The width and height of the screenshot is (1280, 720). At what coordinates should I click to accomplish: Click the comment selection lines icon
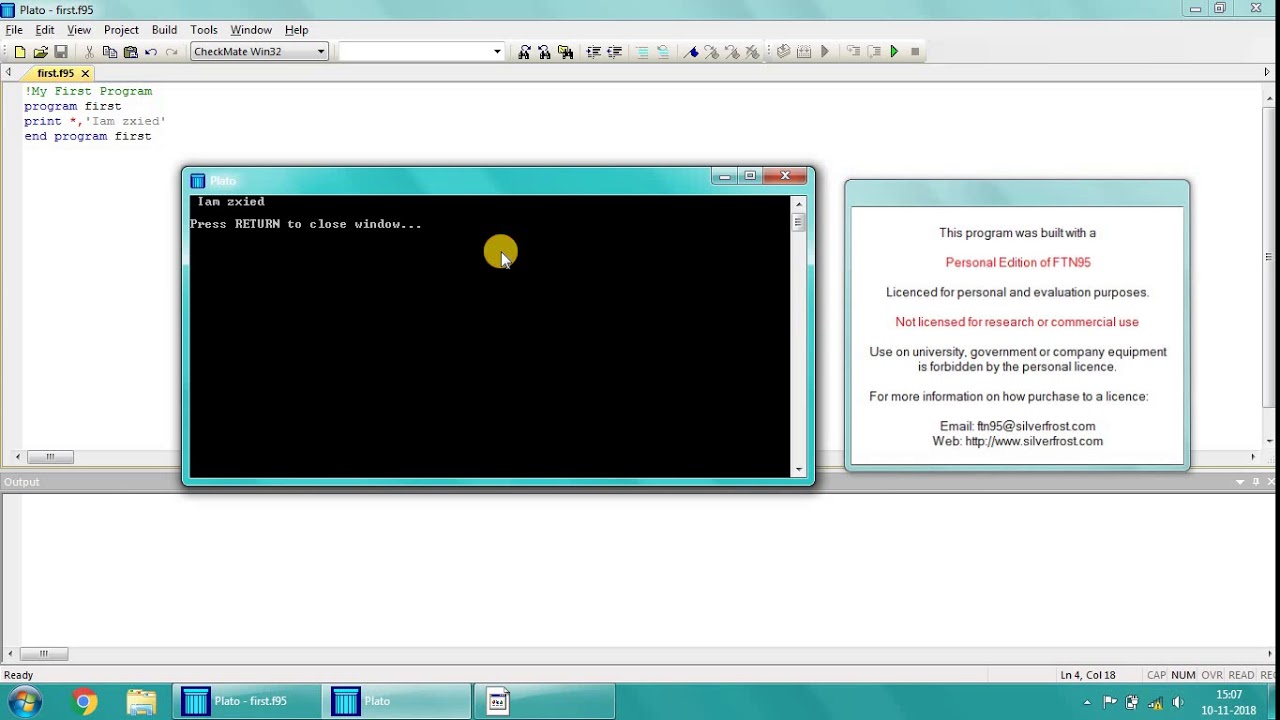642,52
